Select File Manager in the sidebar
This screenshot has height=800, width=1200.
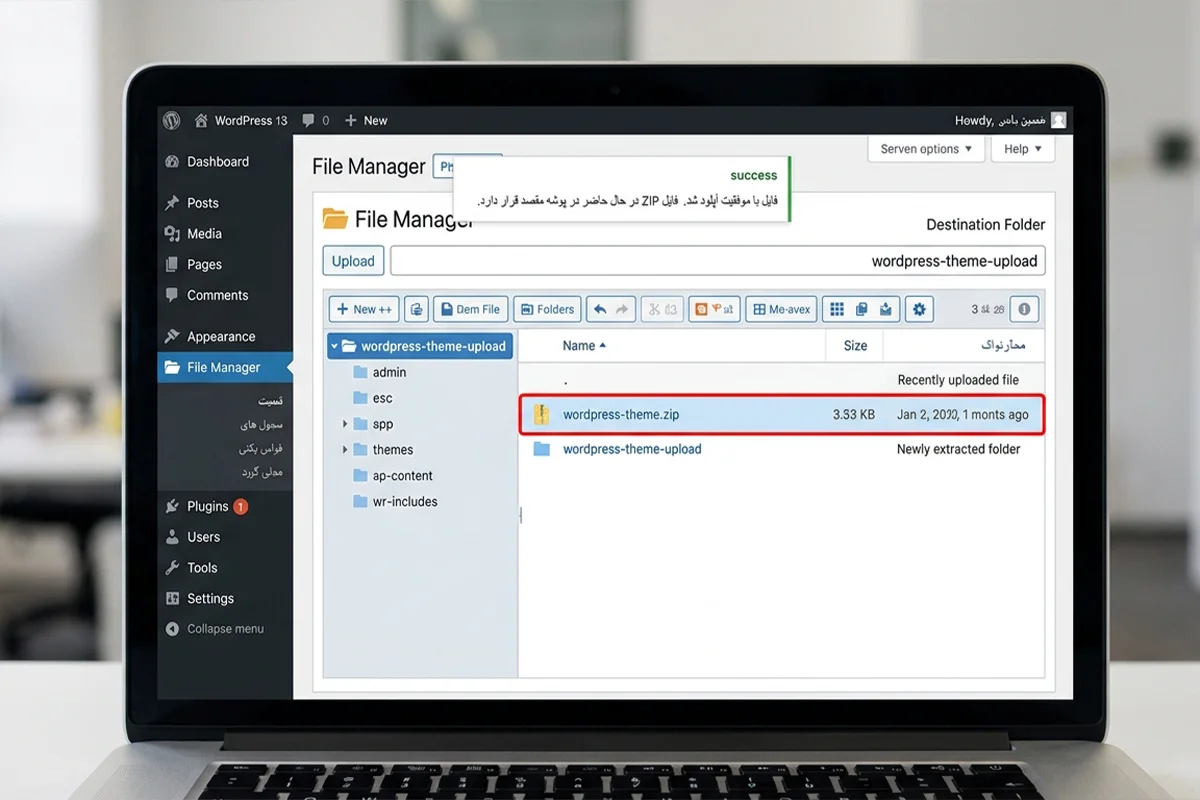pos(224,367)
